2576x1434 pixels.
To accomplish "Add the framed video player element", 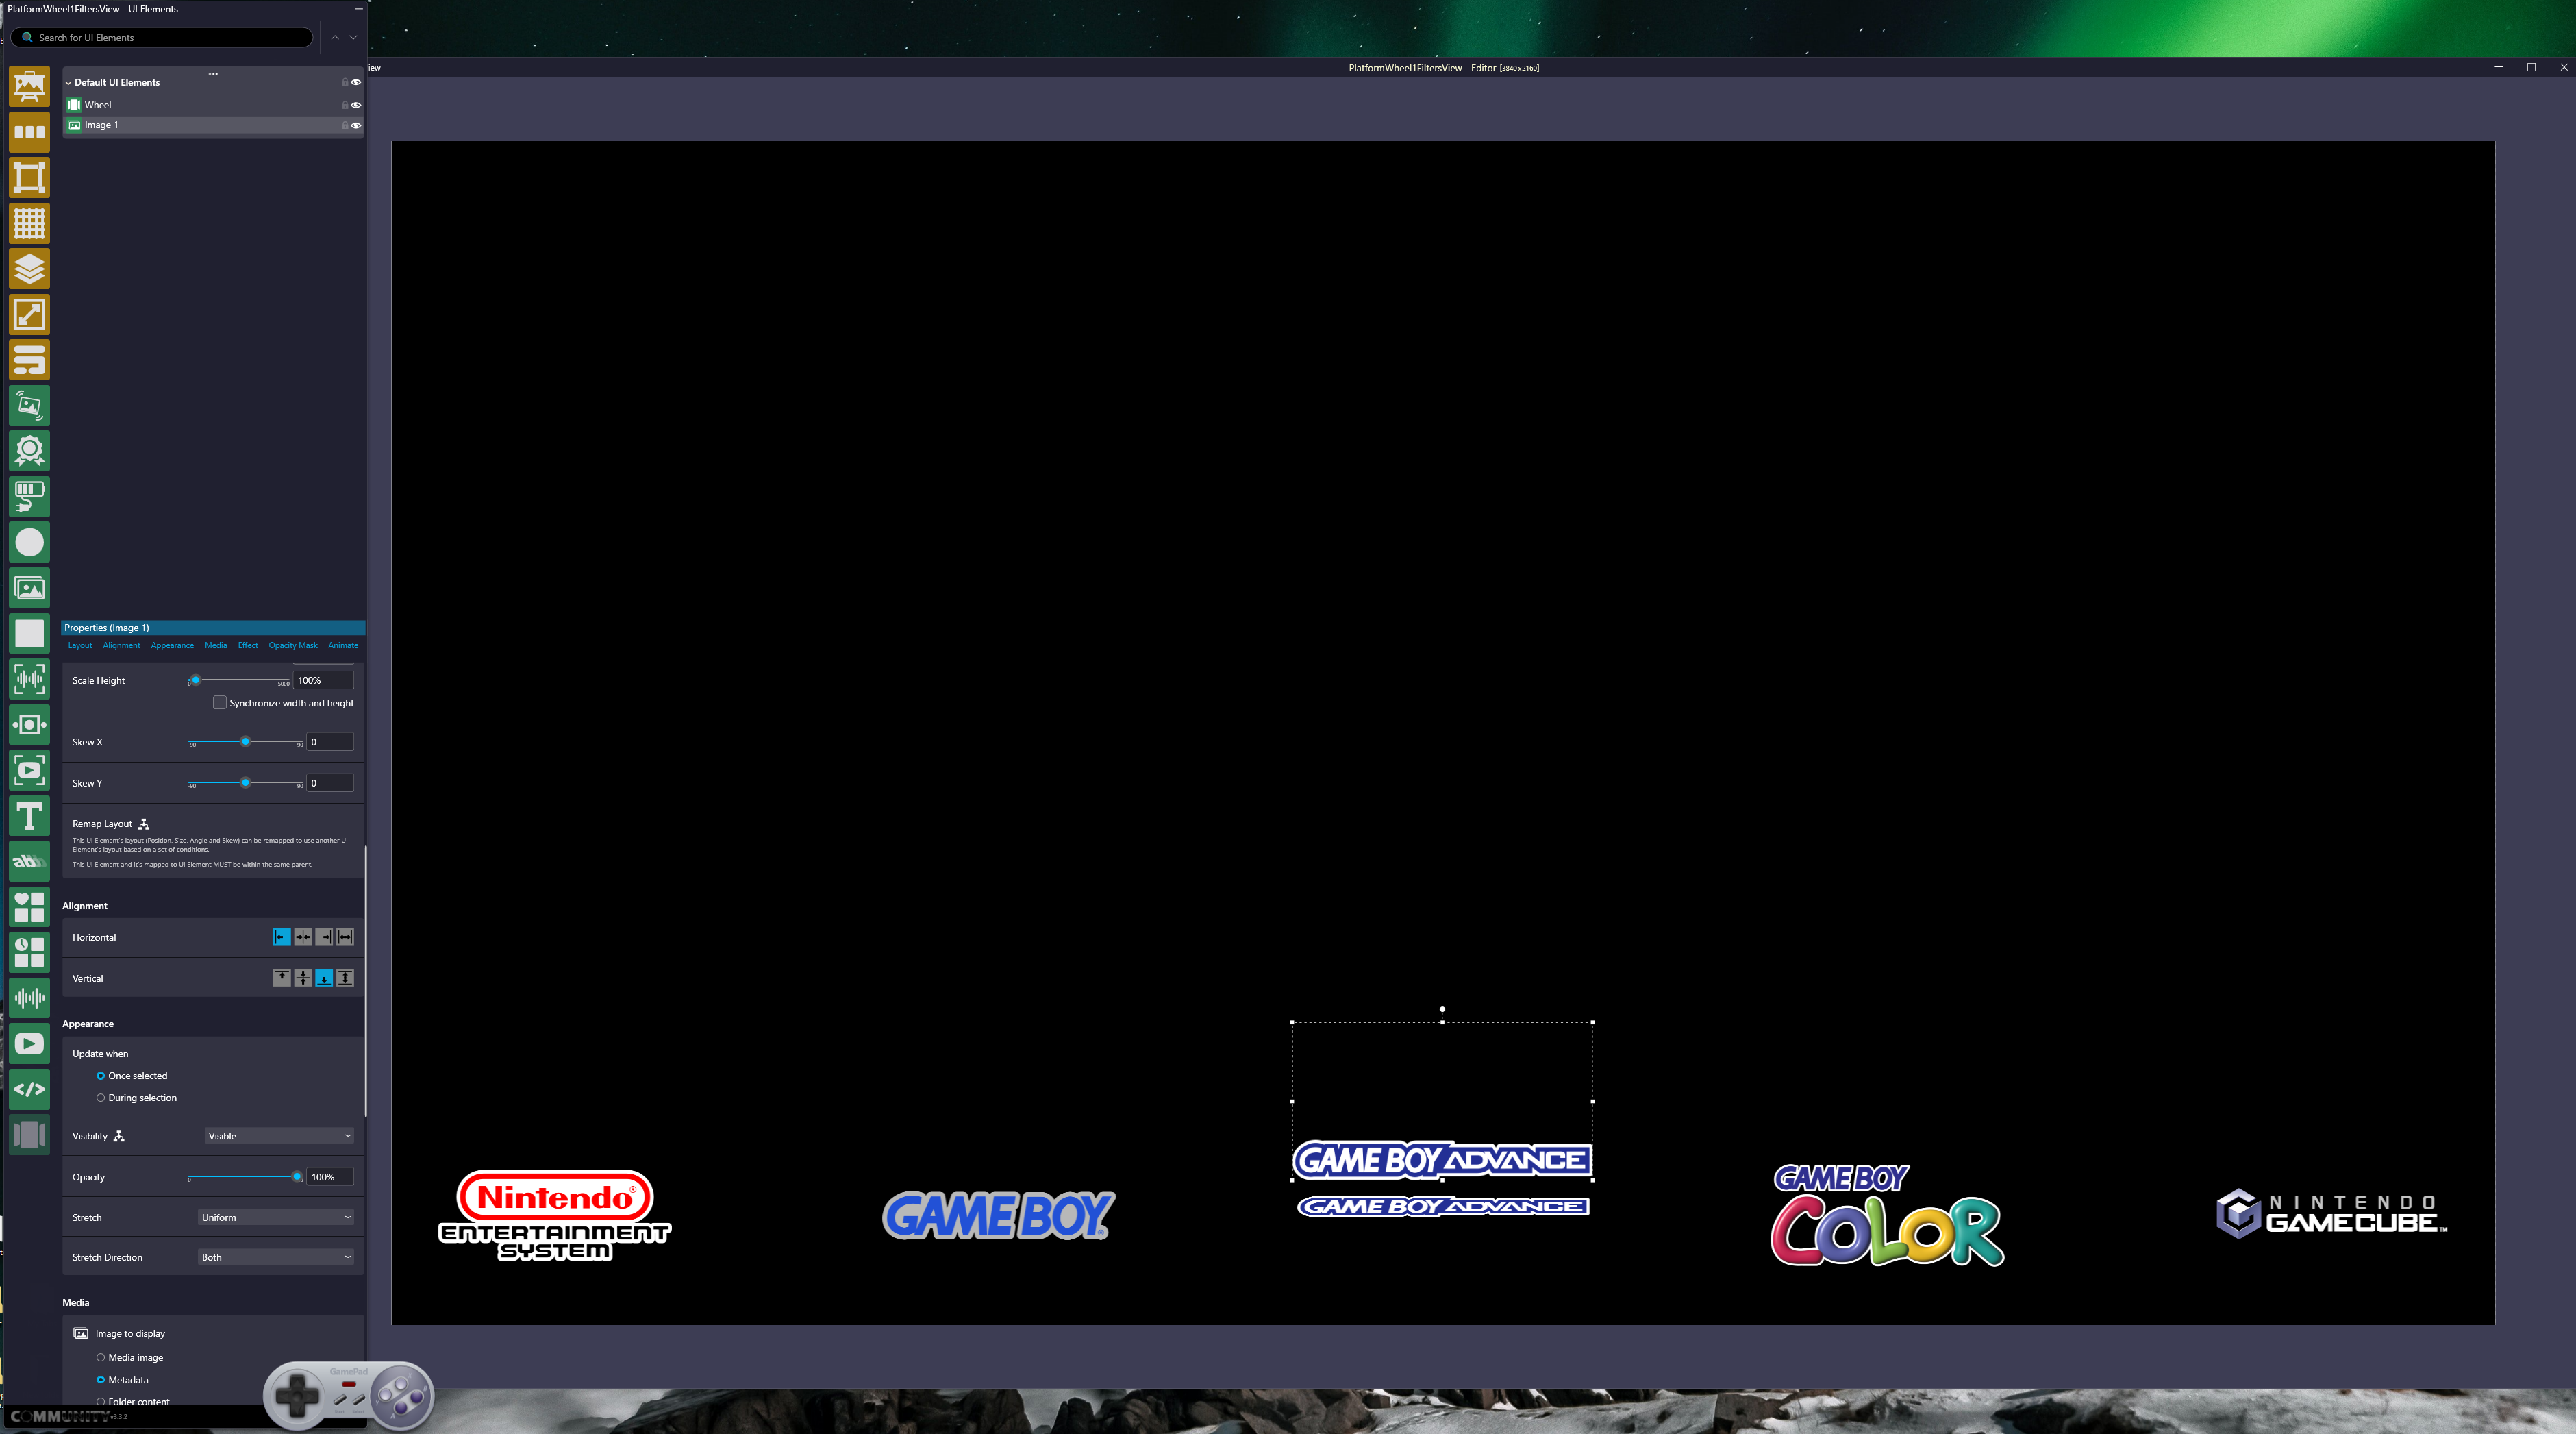I will click(29, 770).
